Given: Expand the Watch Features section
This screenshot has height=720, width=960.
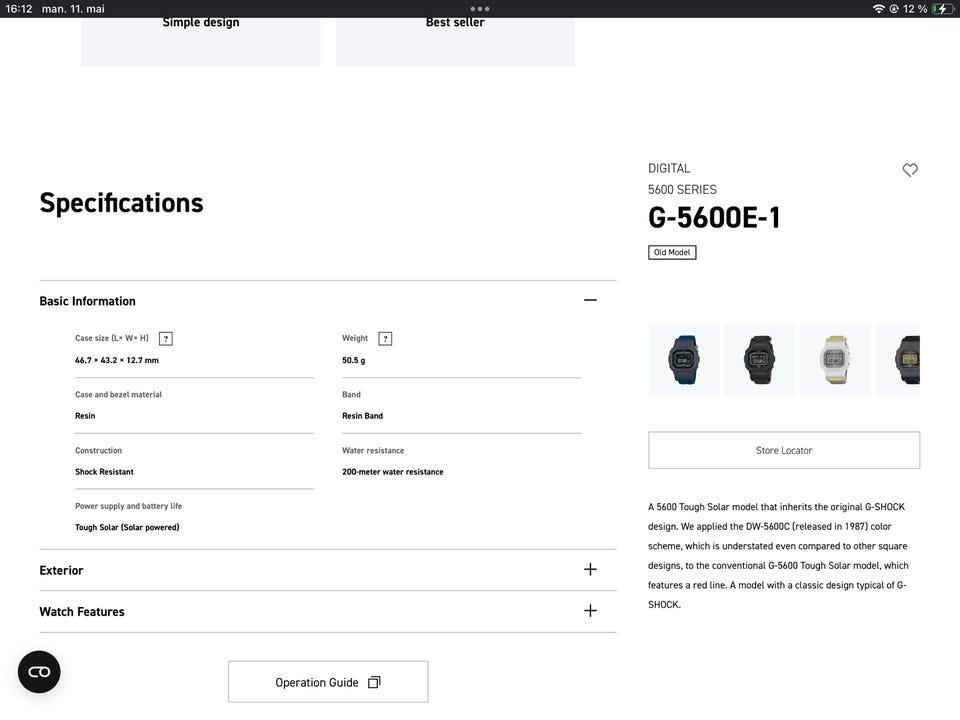Looking at the screenshot, I should 590,610.
